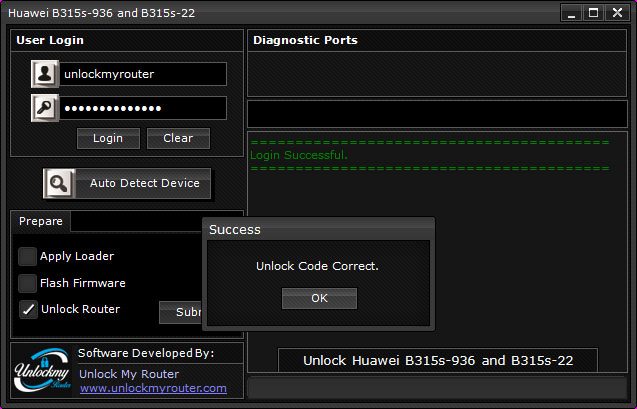Screen dimensions: 637x409
Task: Focus the masked password field
Action: click(143, 108)
